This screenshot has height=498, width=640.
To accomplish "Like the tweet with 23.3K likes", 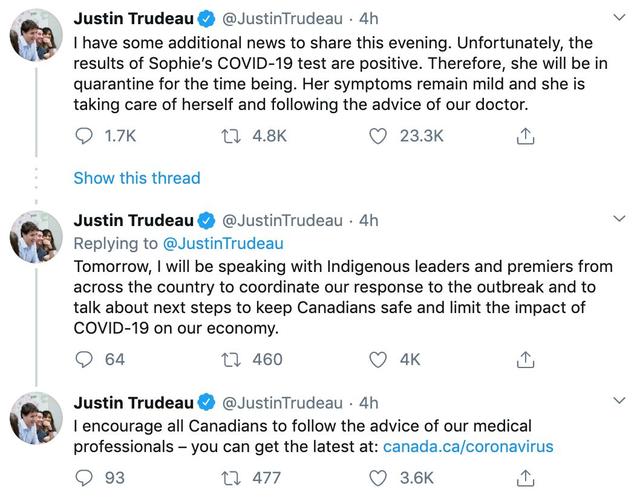I will 378,135.
